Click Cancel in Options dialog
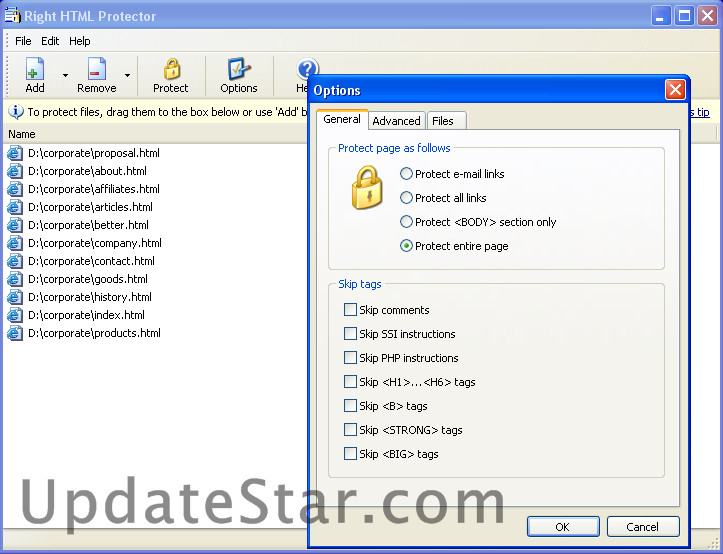Viewport: 723px width, 554px height. [643, 527]
